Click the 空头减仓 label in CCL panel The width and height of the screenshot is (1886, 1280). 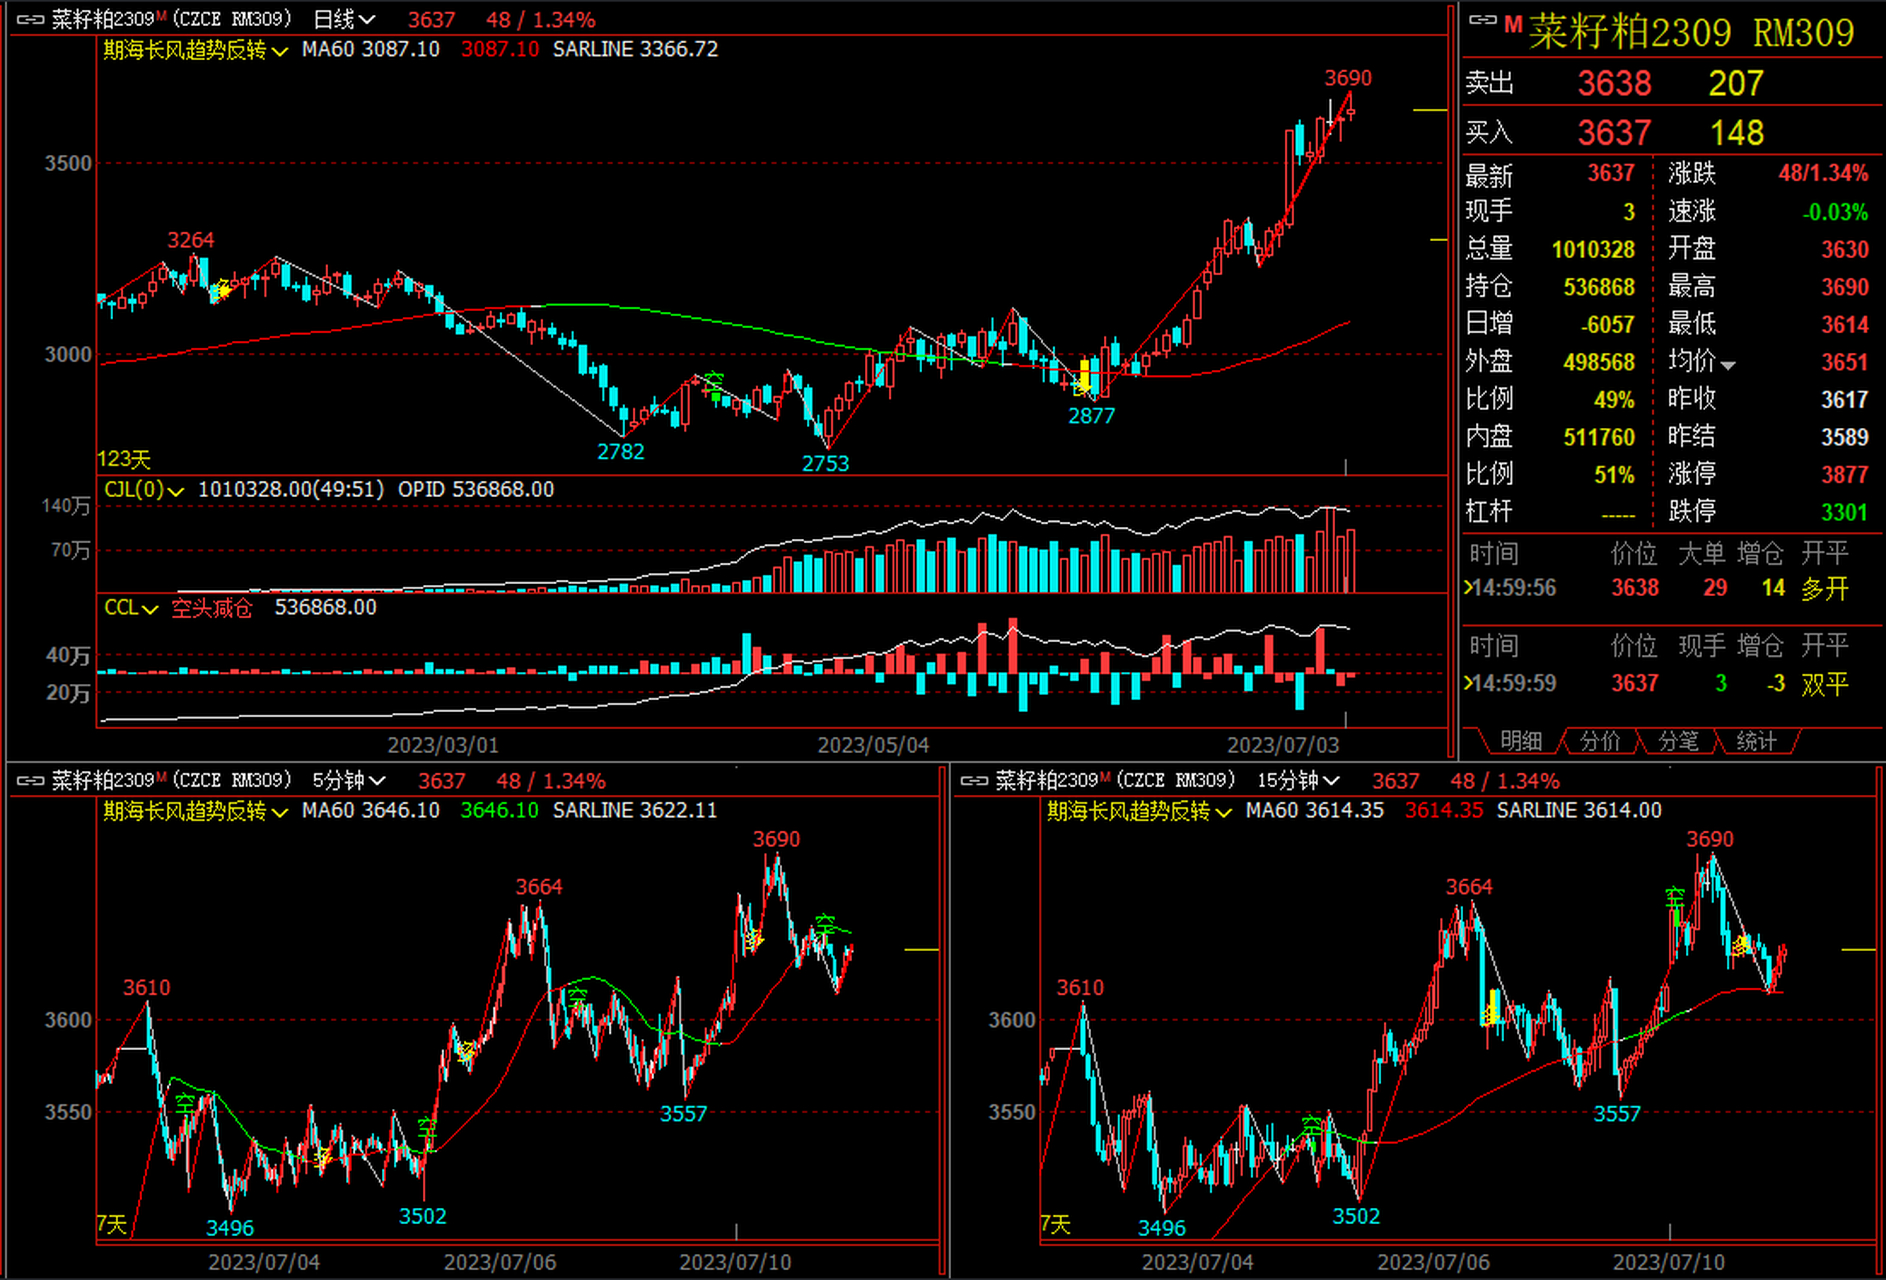click(x=212, y=608)
